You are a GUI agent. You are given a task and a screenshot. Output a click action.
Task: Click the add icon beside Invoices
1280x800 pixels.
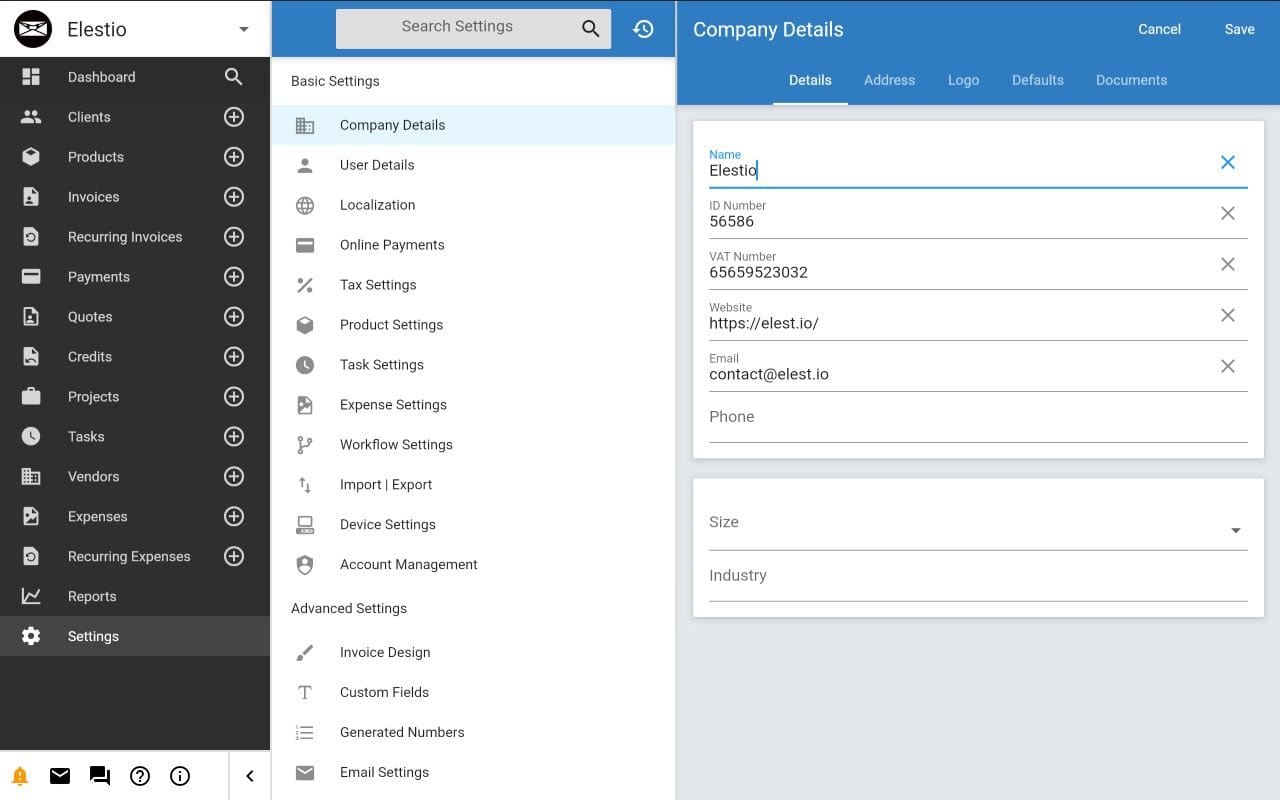[x=234, y=197]
